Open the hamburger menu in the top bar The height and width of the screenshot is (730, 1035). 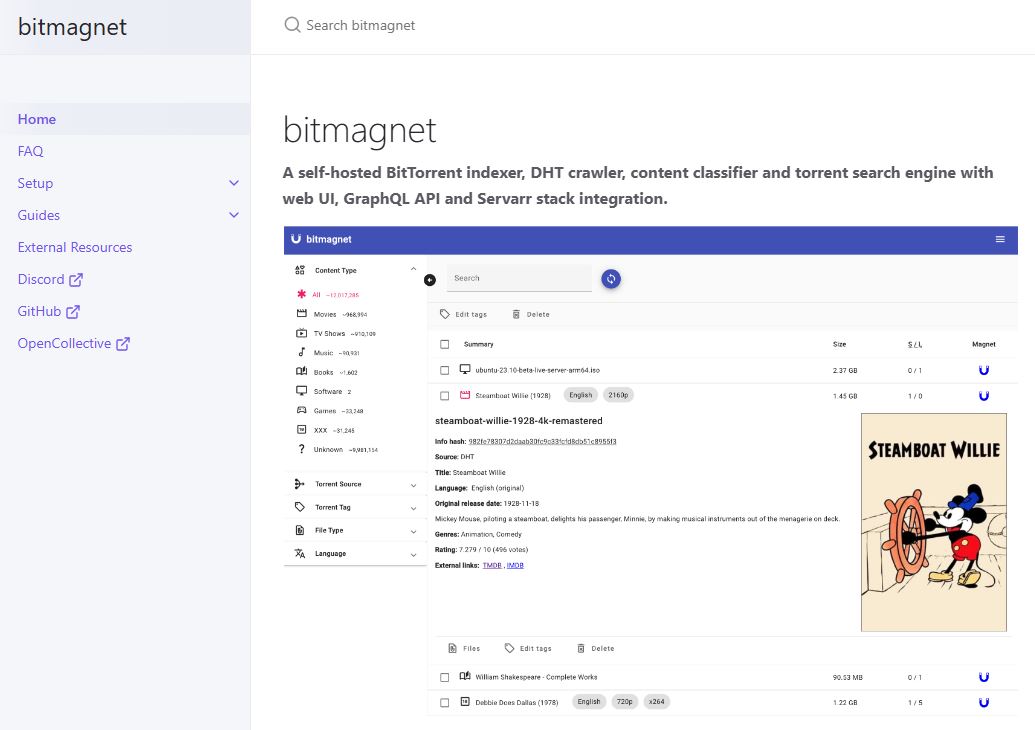pyautogui.click(x=1000, y=240)
